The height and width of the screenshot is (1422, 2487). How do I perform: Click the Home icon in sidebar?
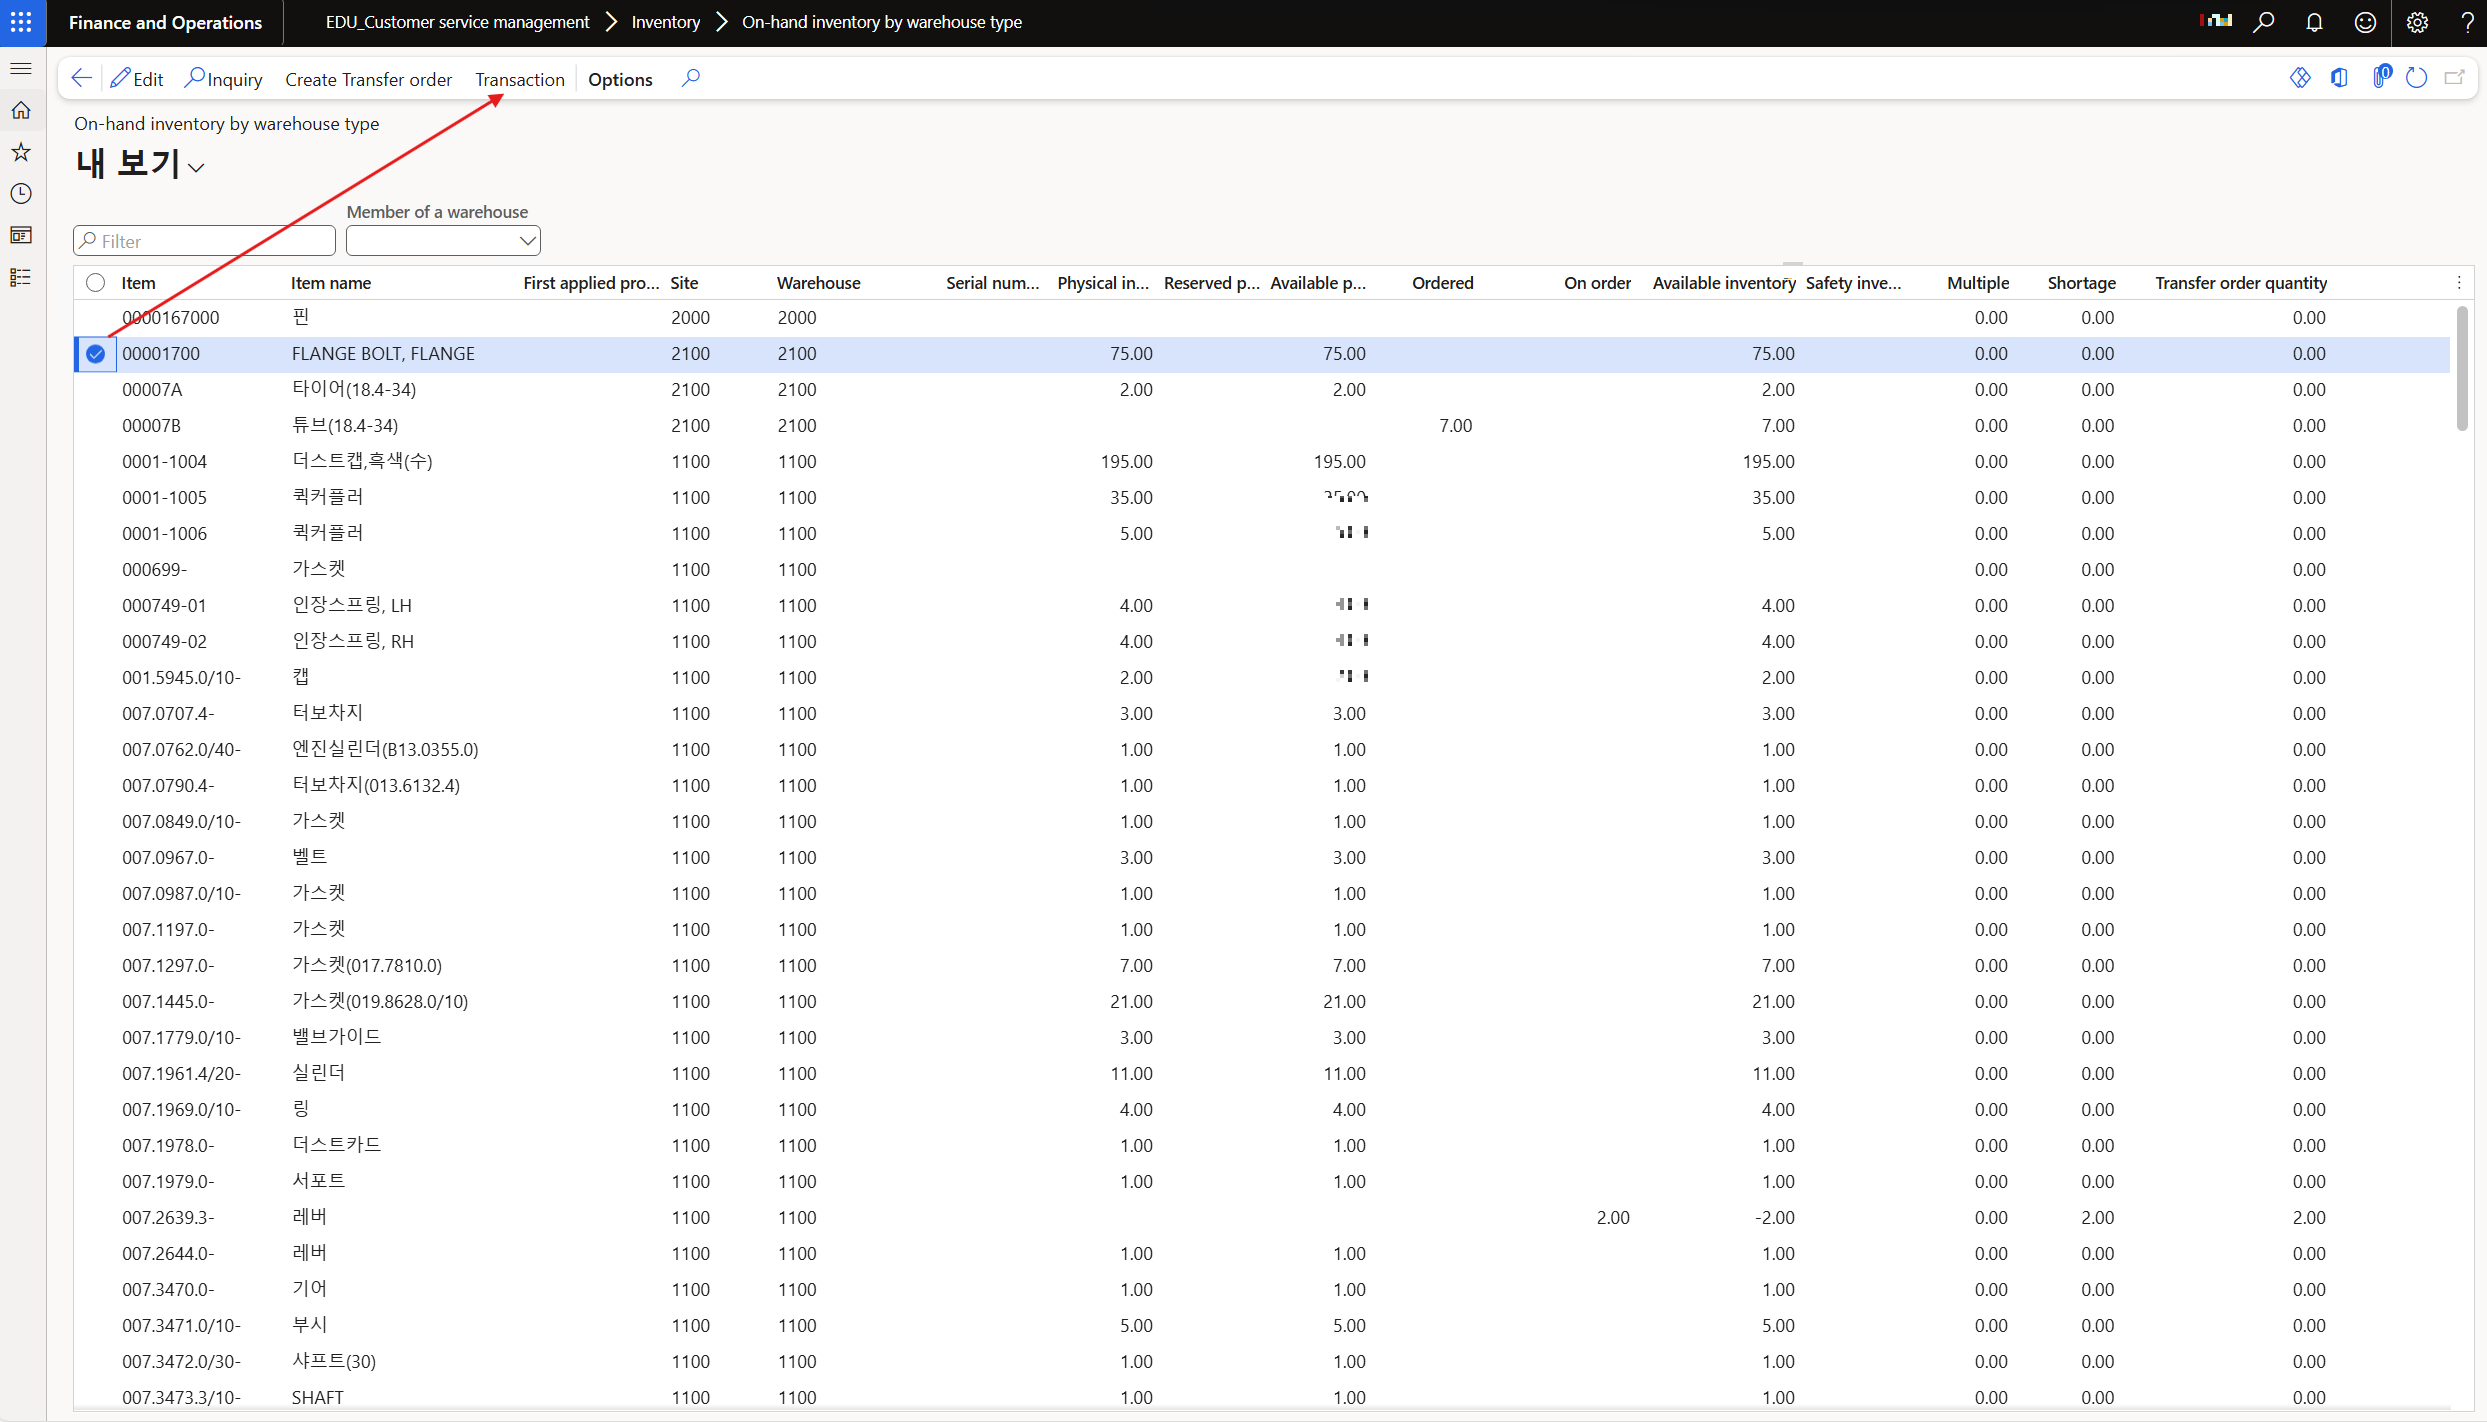[x=21, y=110]
